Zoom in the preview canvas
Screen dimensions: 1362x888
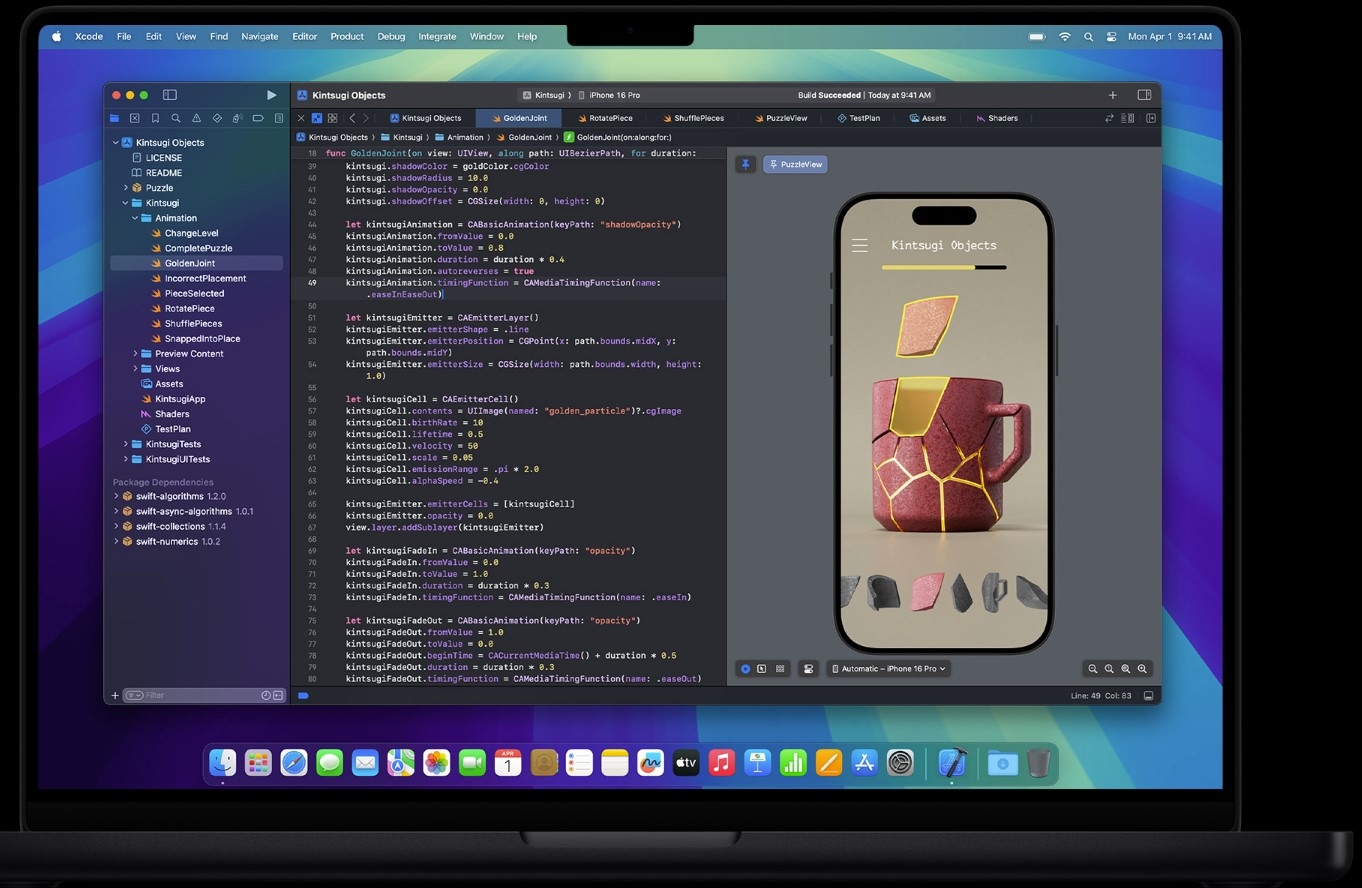coord(1142,669)
